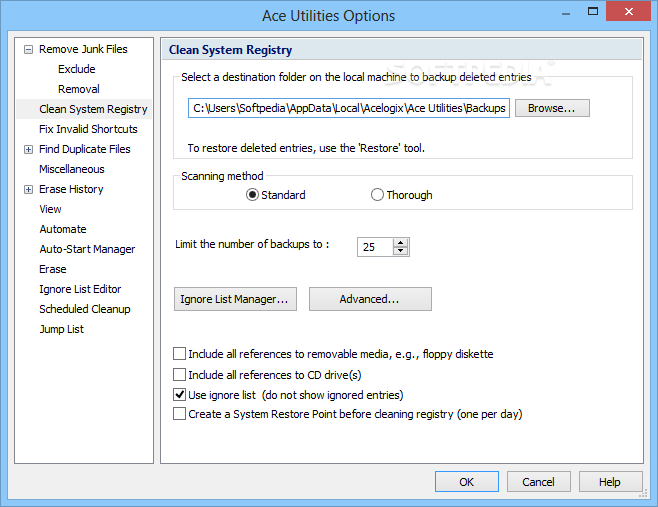Click Cancel to discard changes
Screen dimensions: 658x507
[538, 482]
